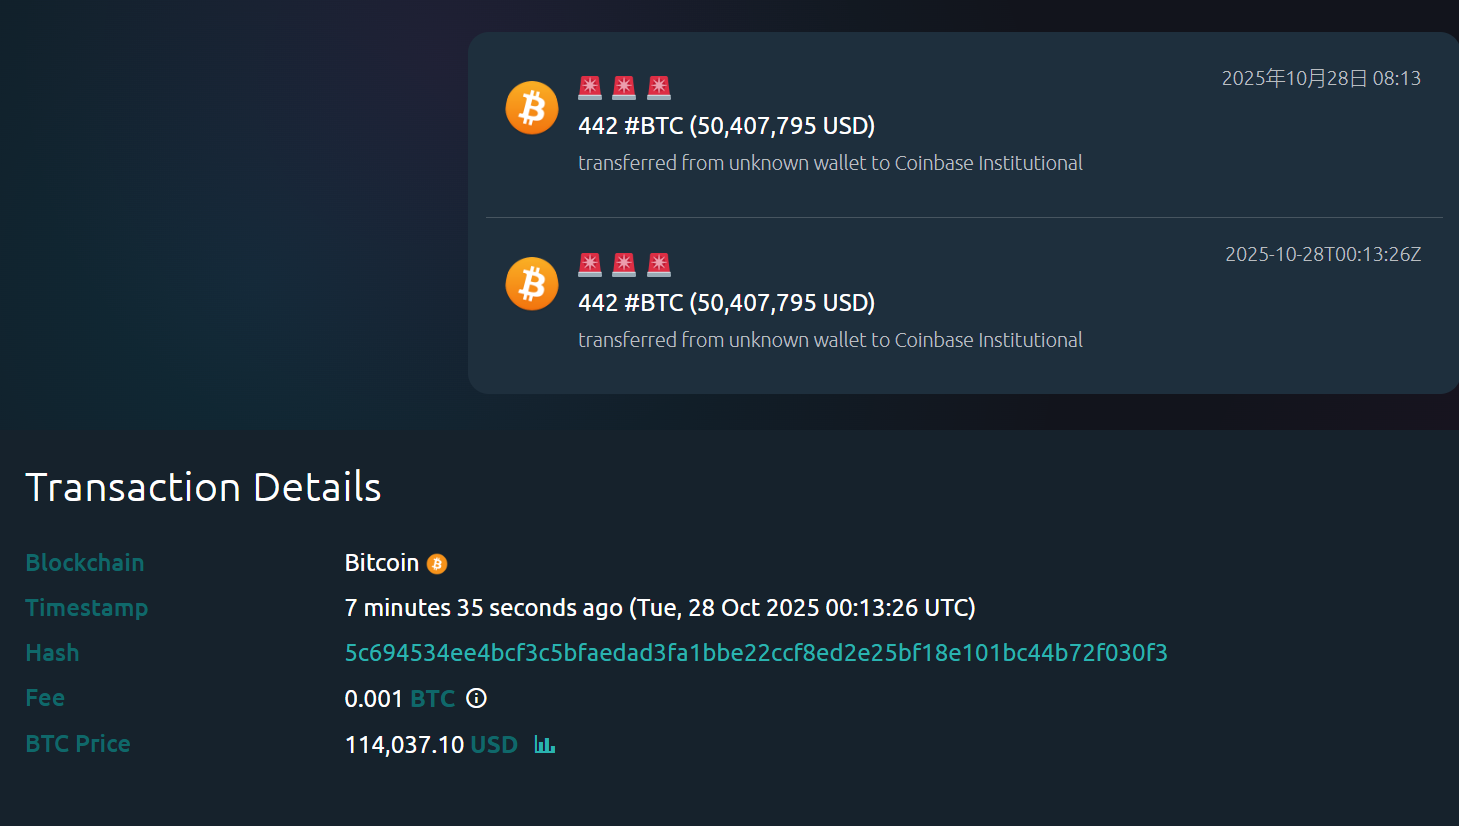Click the teal BTC link in the Fee row
Image resolution: width=1459 pixels, height=826 pixels.
pyautogui.click(x=432, y=698)
